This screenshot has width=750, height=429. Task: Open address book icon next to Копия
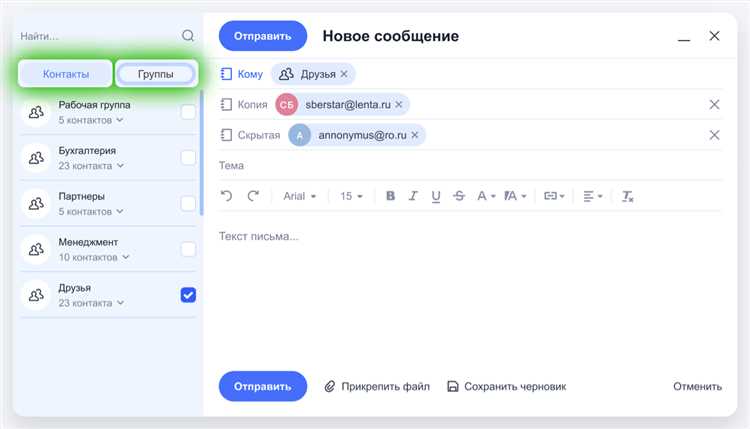(226, 104)
